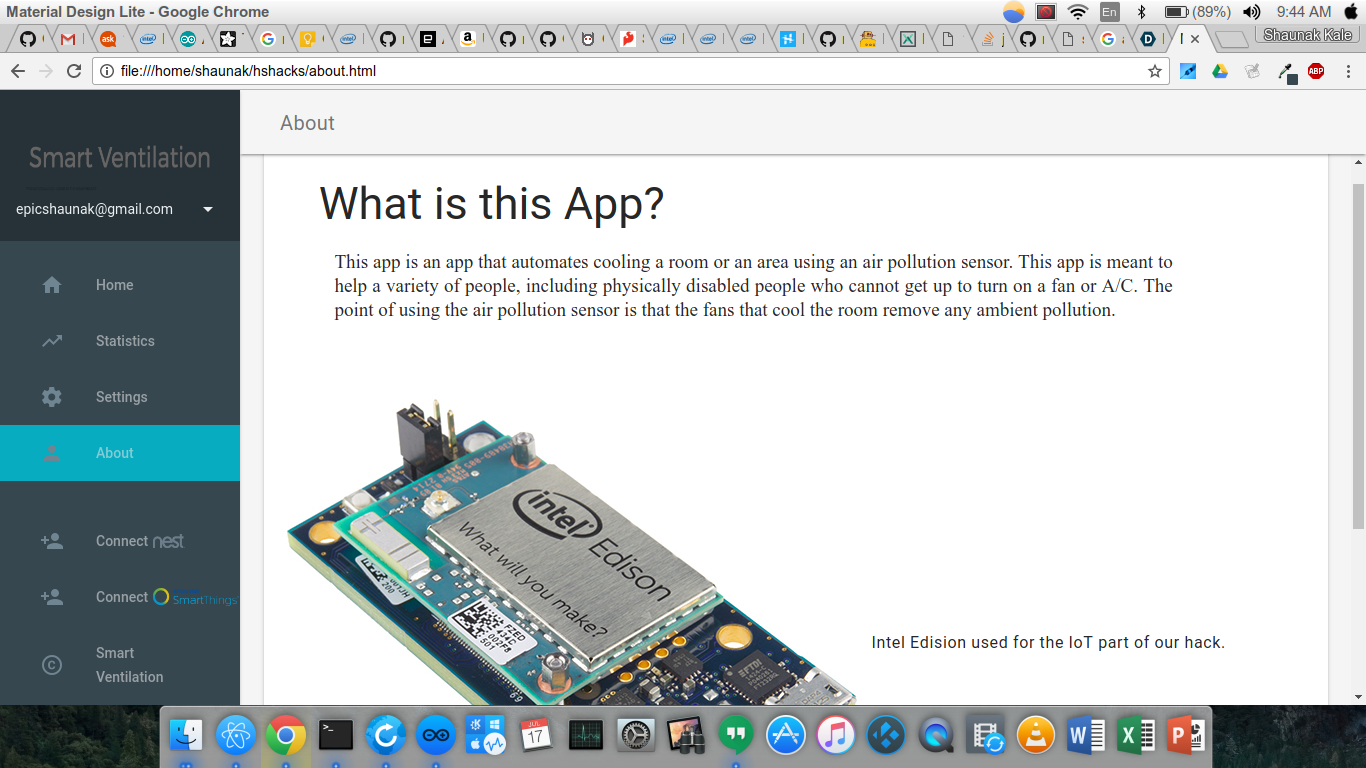Image resolution: width=1366 pixels, height=768 pixels.
Task: Open Kodi from the dock
Action: tap(886, 737)
